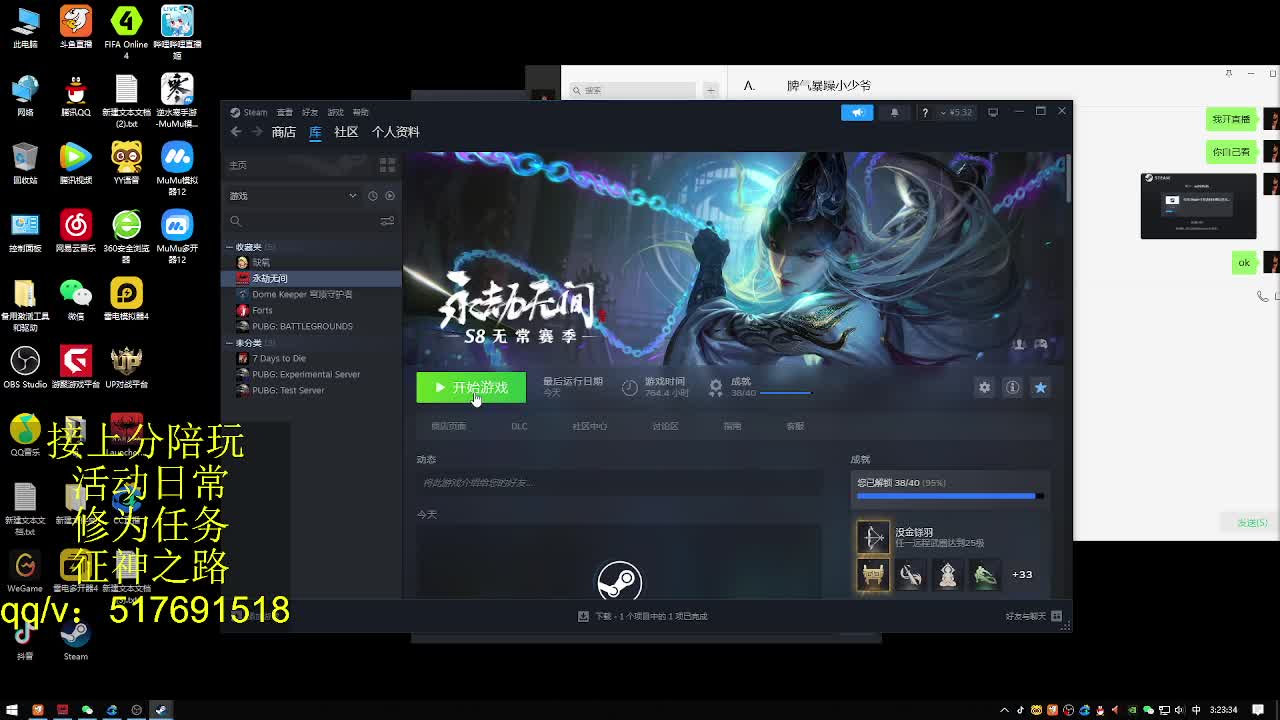The height and width of the screenshot is (720, 1280).
Task: Click the controller support icon on banner
Action: click(x=1041, y=345)
